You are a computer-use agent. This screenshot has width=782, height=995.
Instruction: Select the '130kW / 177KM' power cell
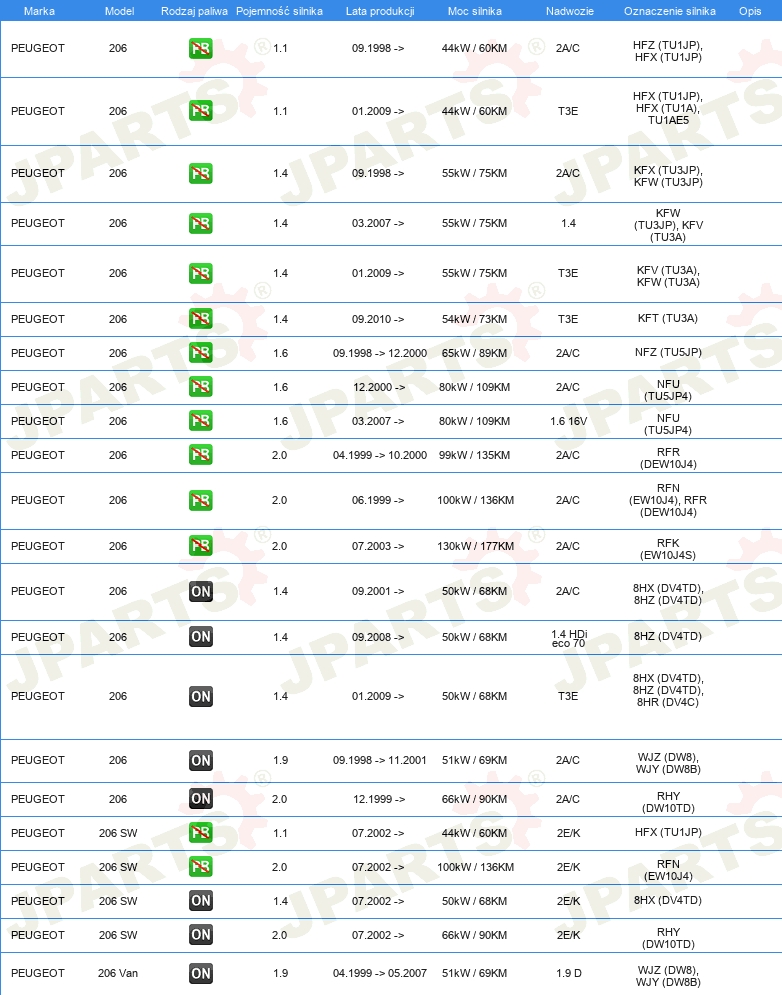[x=475, y=546]
